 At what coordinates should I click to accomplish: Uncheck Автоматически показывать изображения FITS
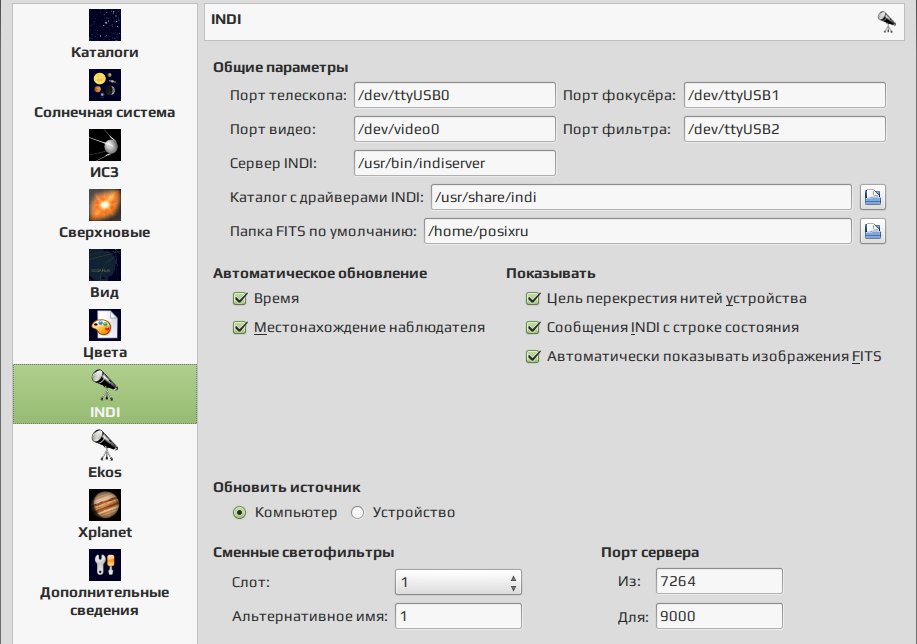[x=533, y=356]
